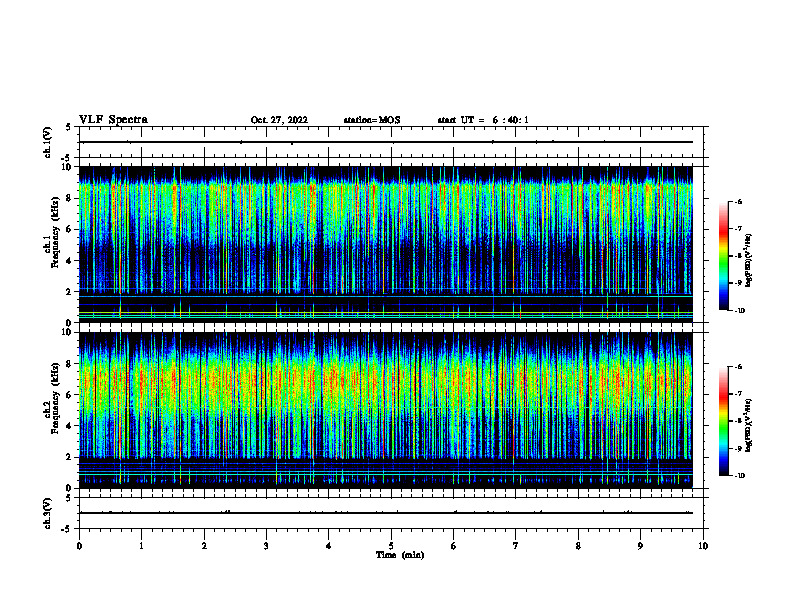Click the "-5" tick on ch.3(V) axis
Image resolution: width=792 pixels, height=612 pixels.
click(66, 529)
